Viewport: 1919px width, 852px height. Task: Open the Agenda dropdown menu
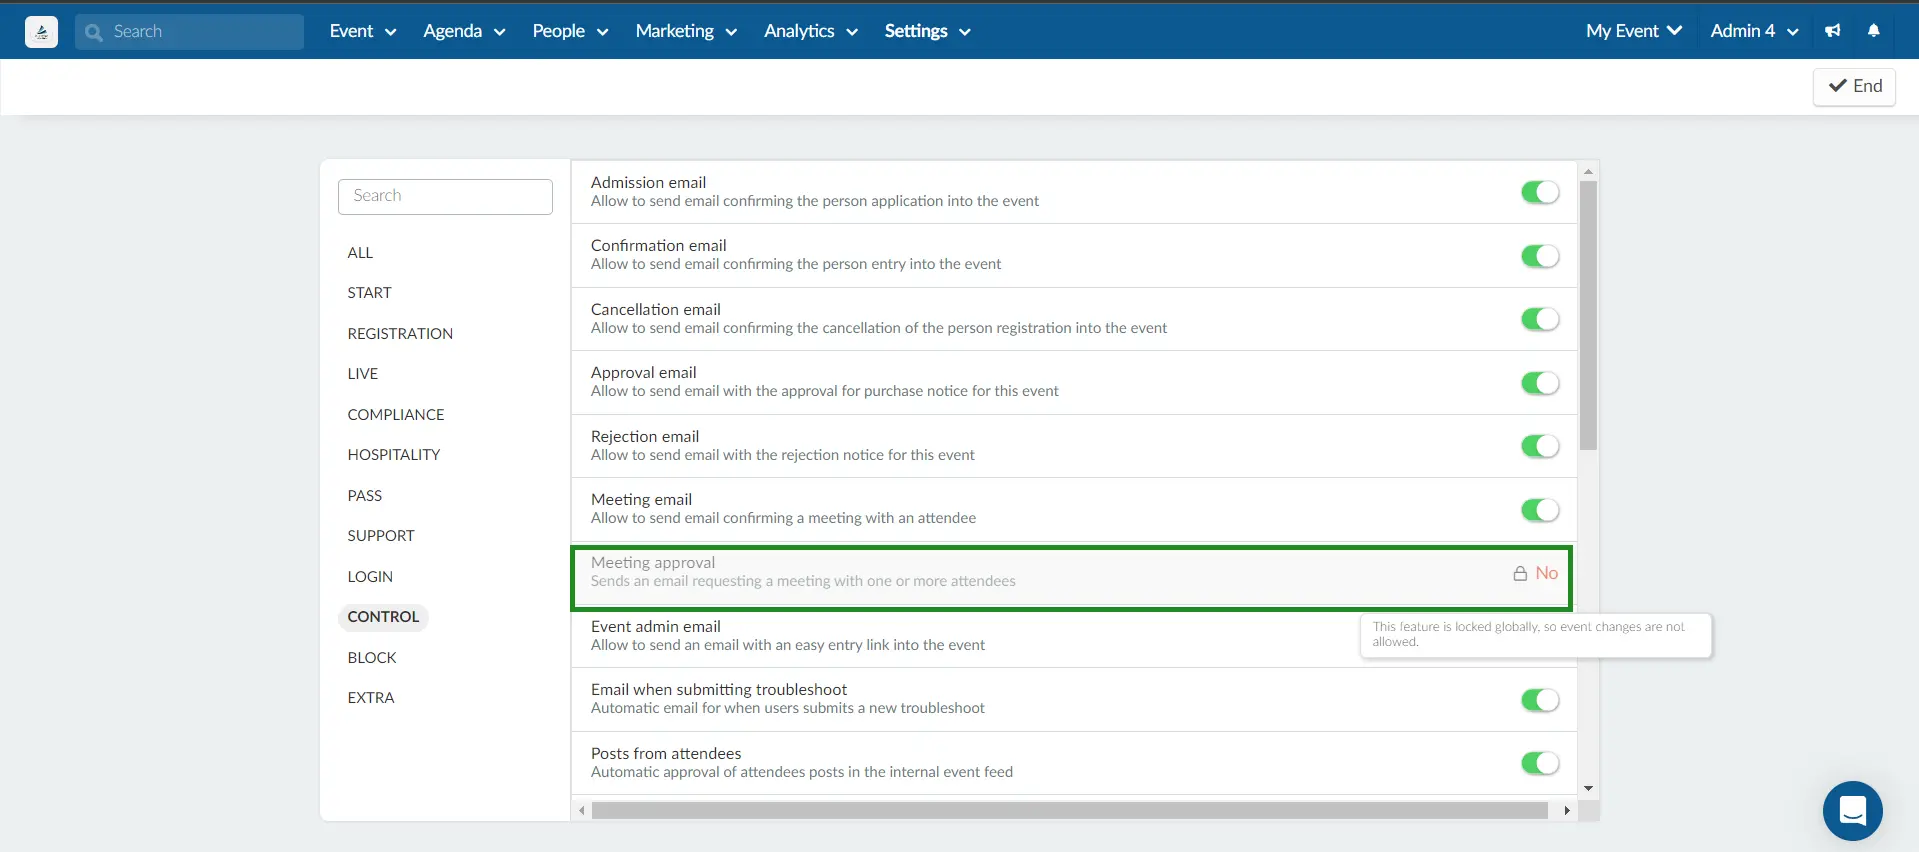[x=464, y=31]
